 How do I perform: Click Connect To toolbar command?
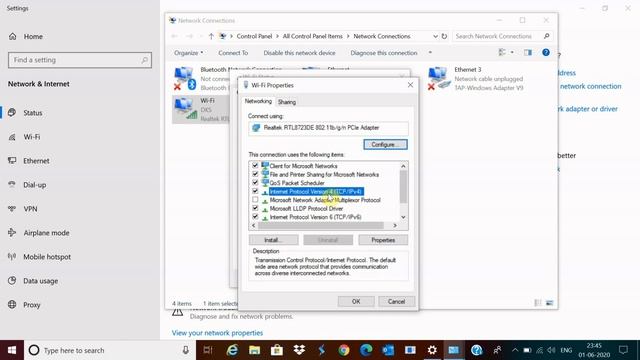233,53
